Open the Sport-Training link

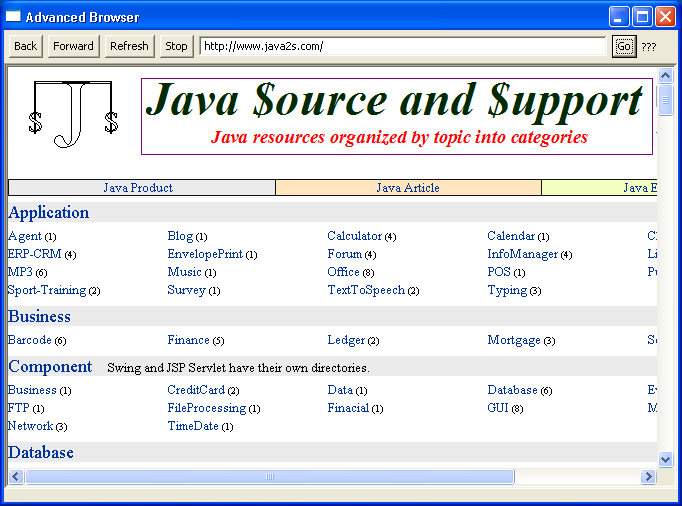47,290
